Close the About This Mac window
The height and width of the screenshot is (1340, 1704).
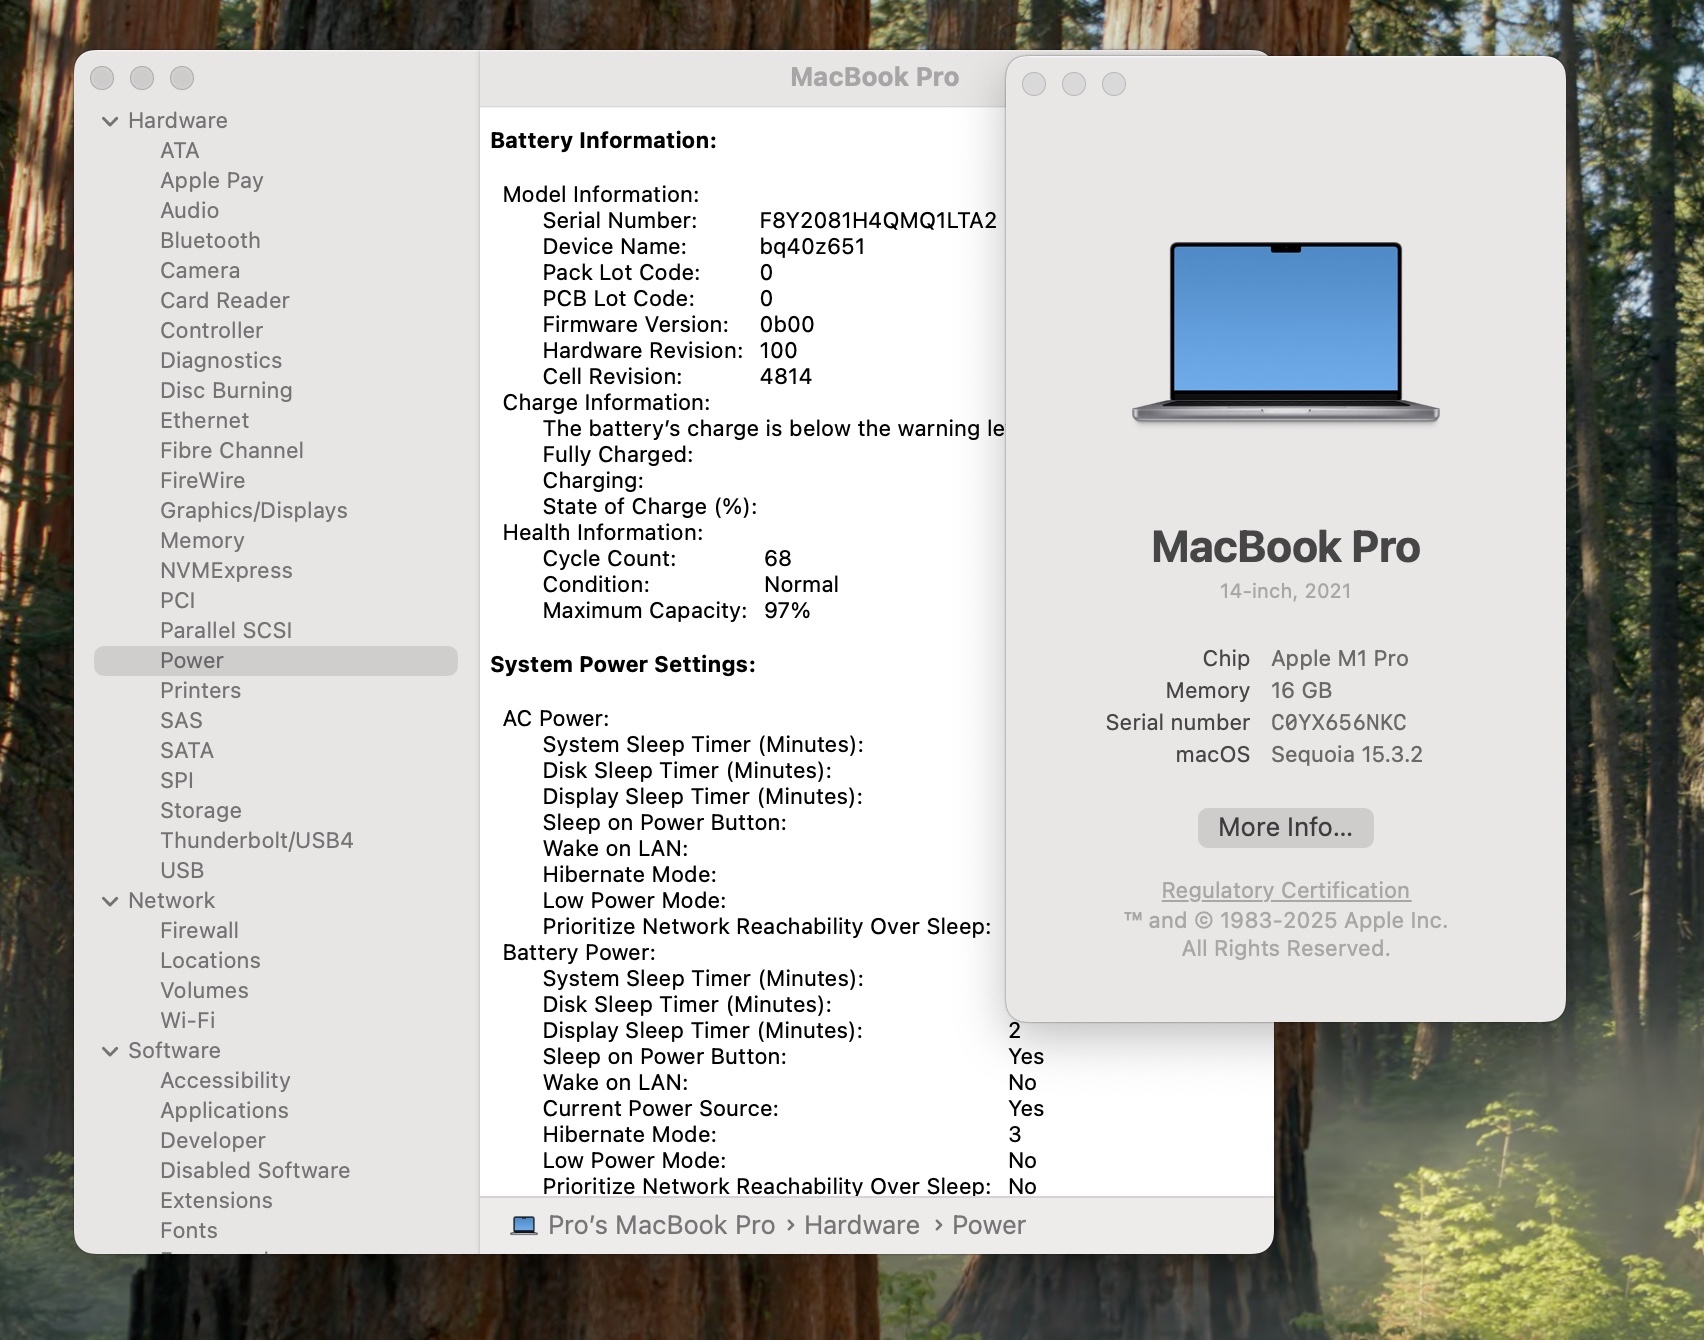1034,85
